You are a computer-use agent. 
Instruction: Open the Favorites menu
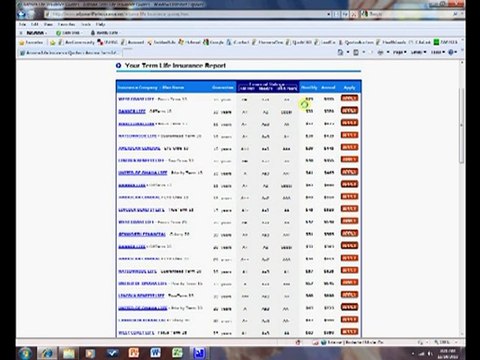pos(66,24)
